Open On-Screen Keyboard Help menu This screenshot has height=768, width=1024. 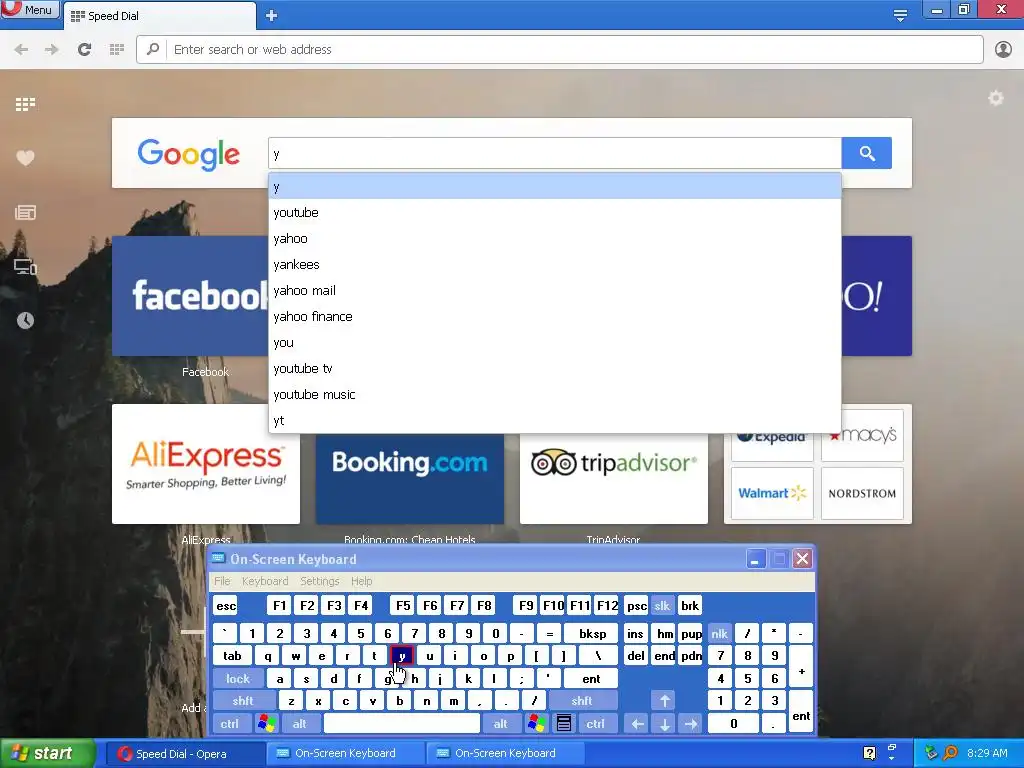361,581
